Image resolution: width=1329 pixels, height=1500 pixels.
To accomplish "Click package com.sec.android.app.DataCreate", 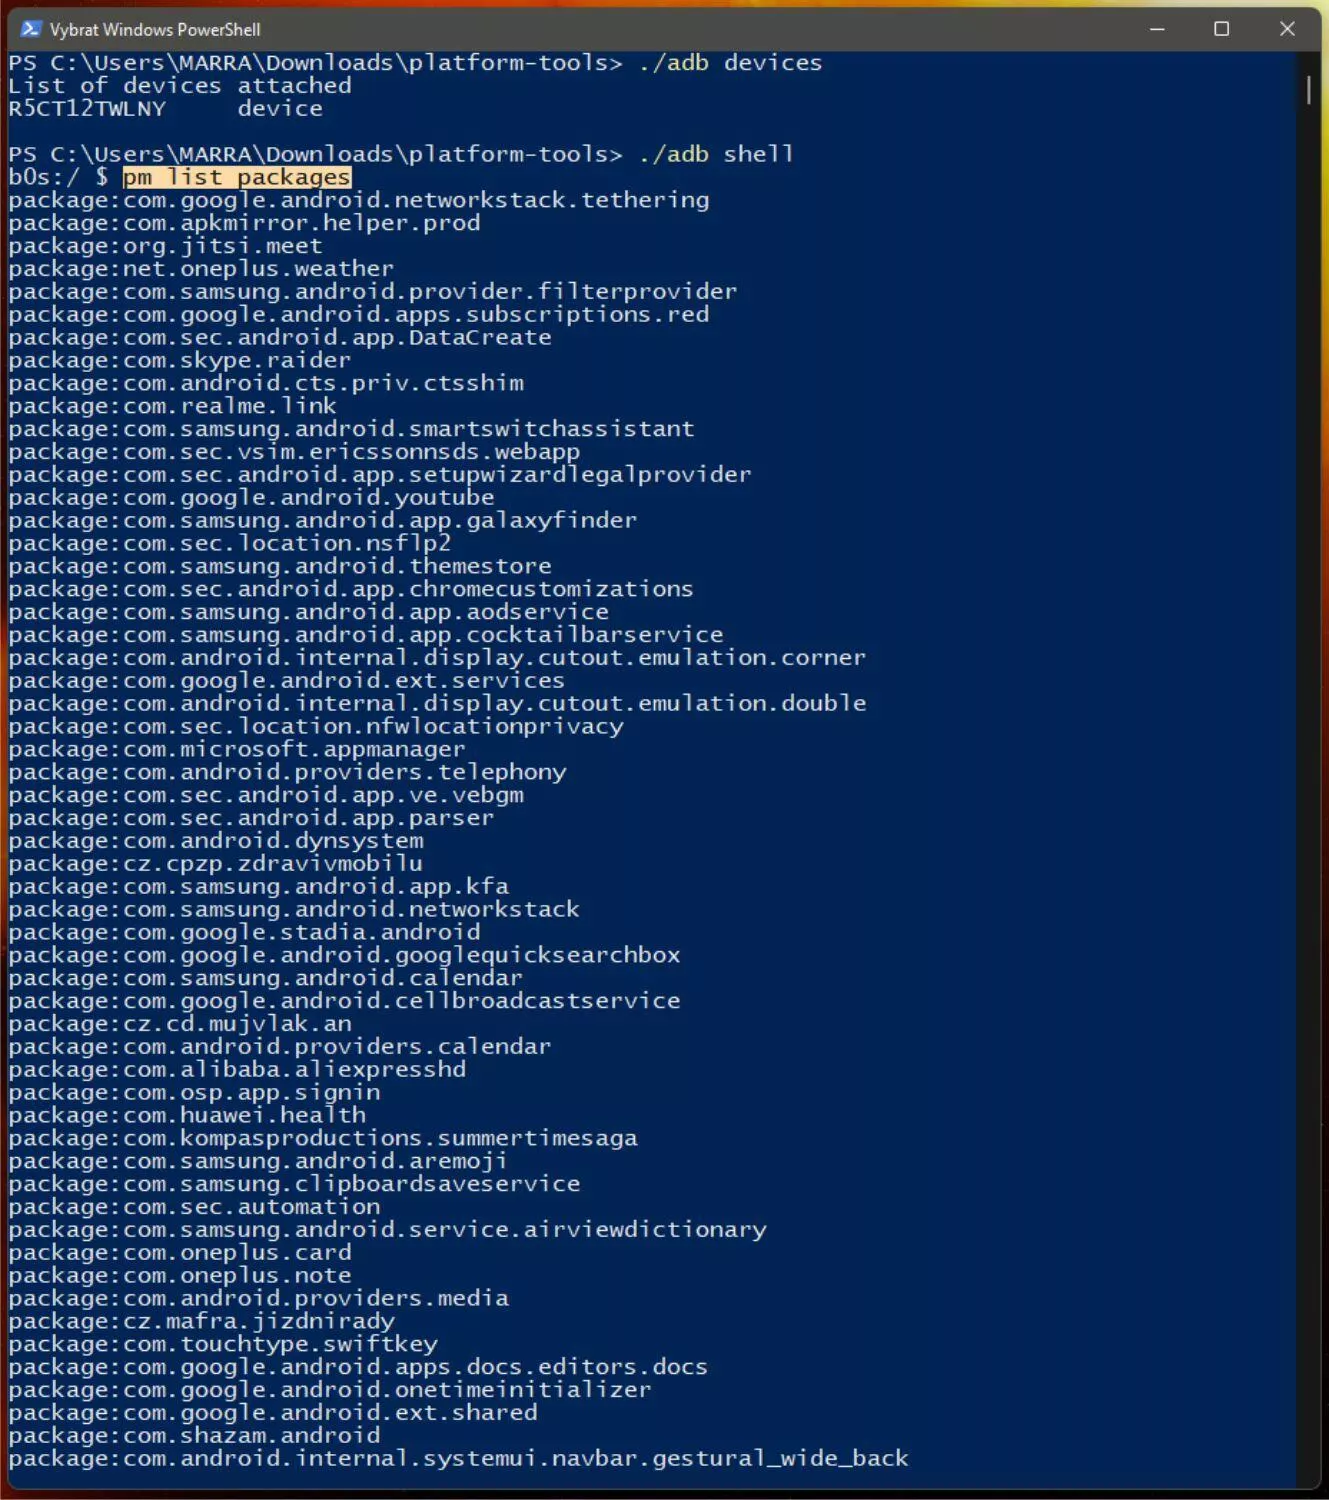I will [x=280, y=337].
